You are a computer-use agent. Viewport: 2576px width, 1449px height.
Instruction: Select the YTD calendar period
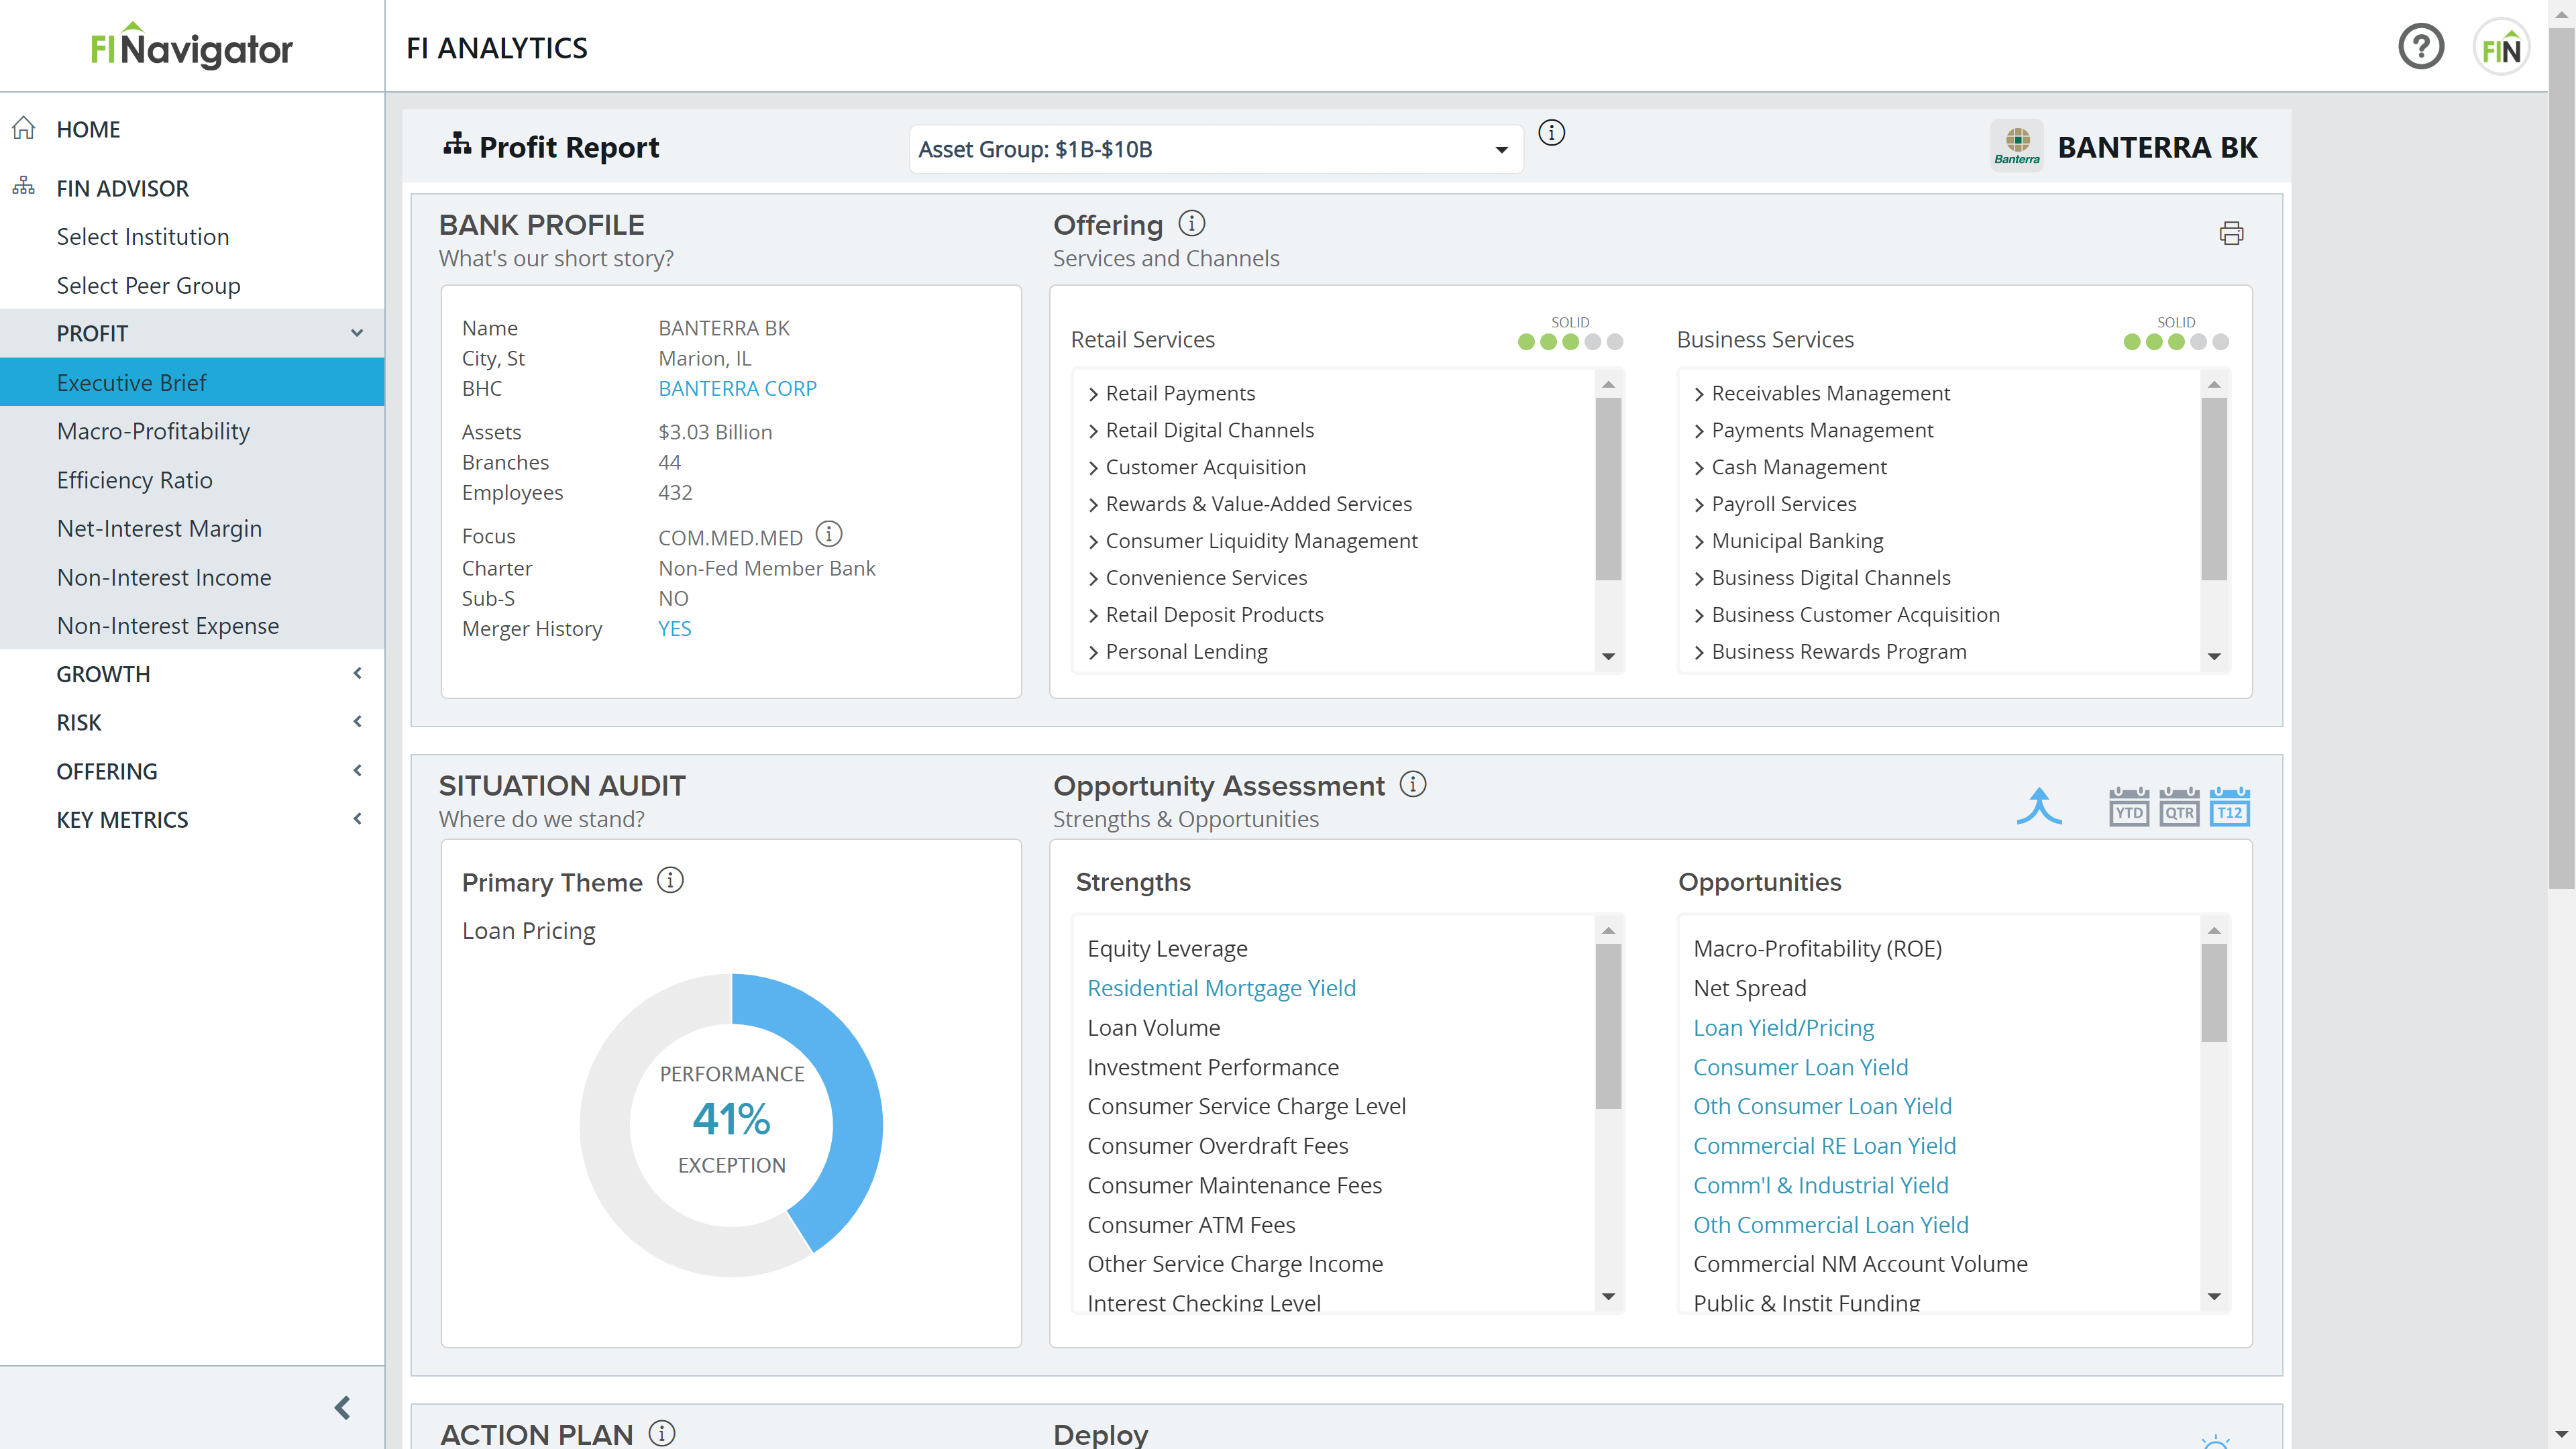click(x=2129, y=807)
